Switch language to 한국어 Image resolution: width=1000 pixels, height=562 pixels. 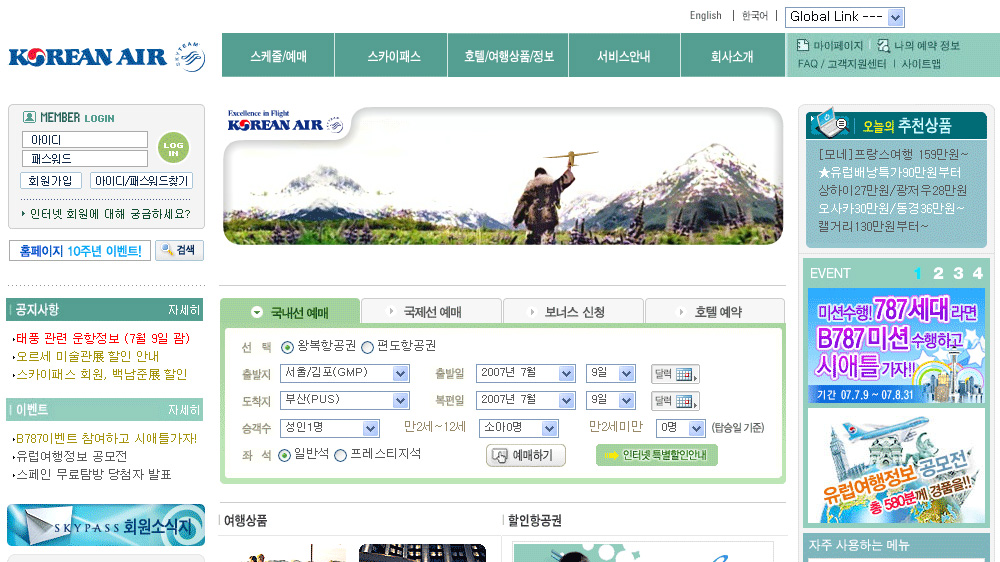(754, 15)
